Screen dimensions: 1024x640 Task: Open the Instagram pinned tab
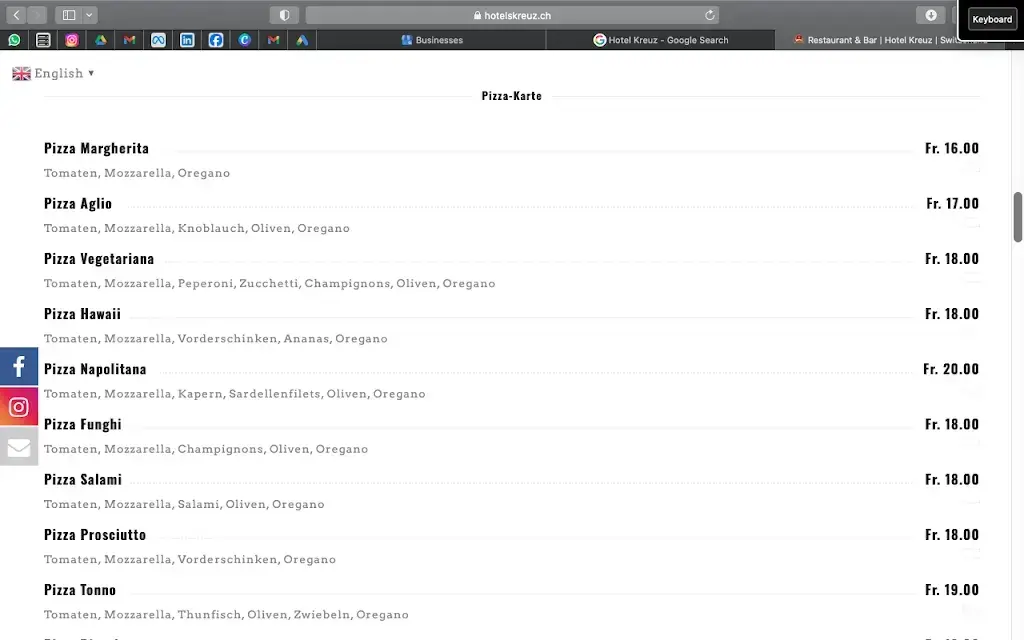coord(72,40)
